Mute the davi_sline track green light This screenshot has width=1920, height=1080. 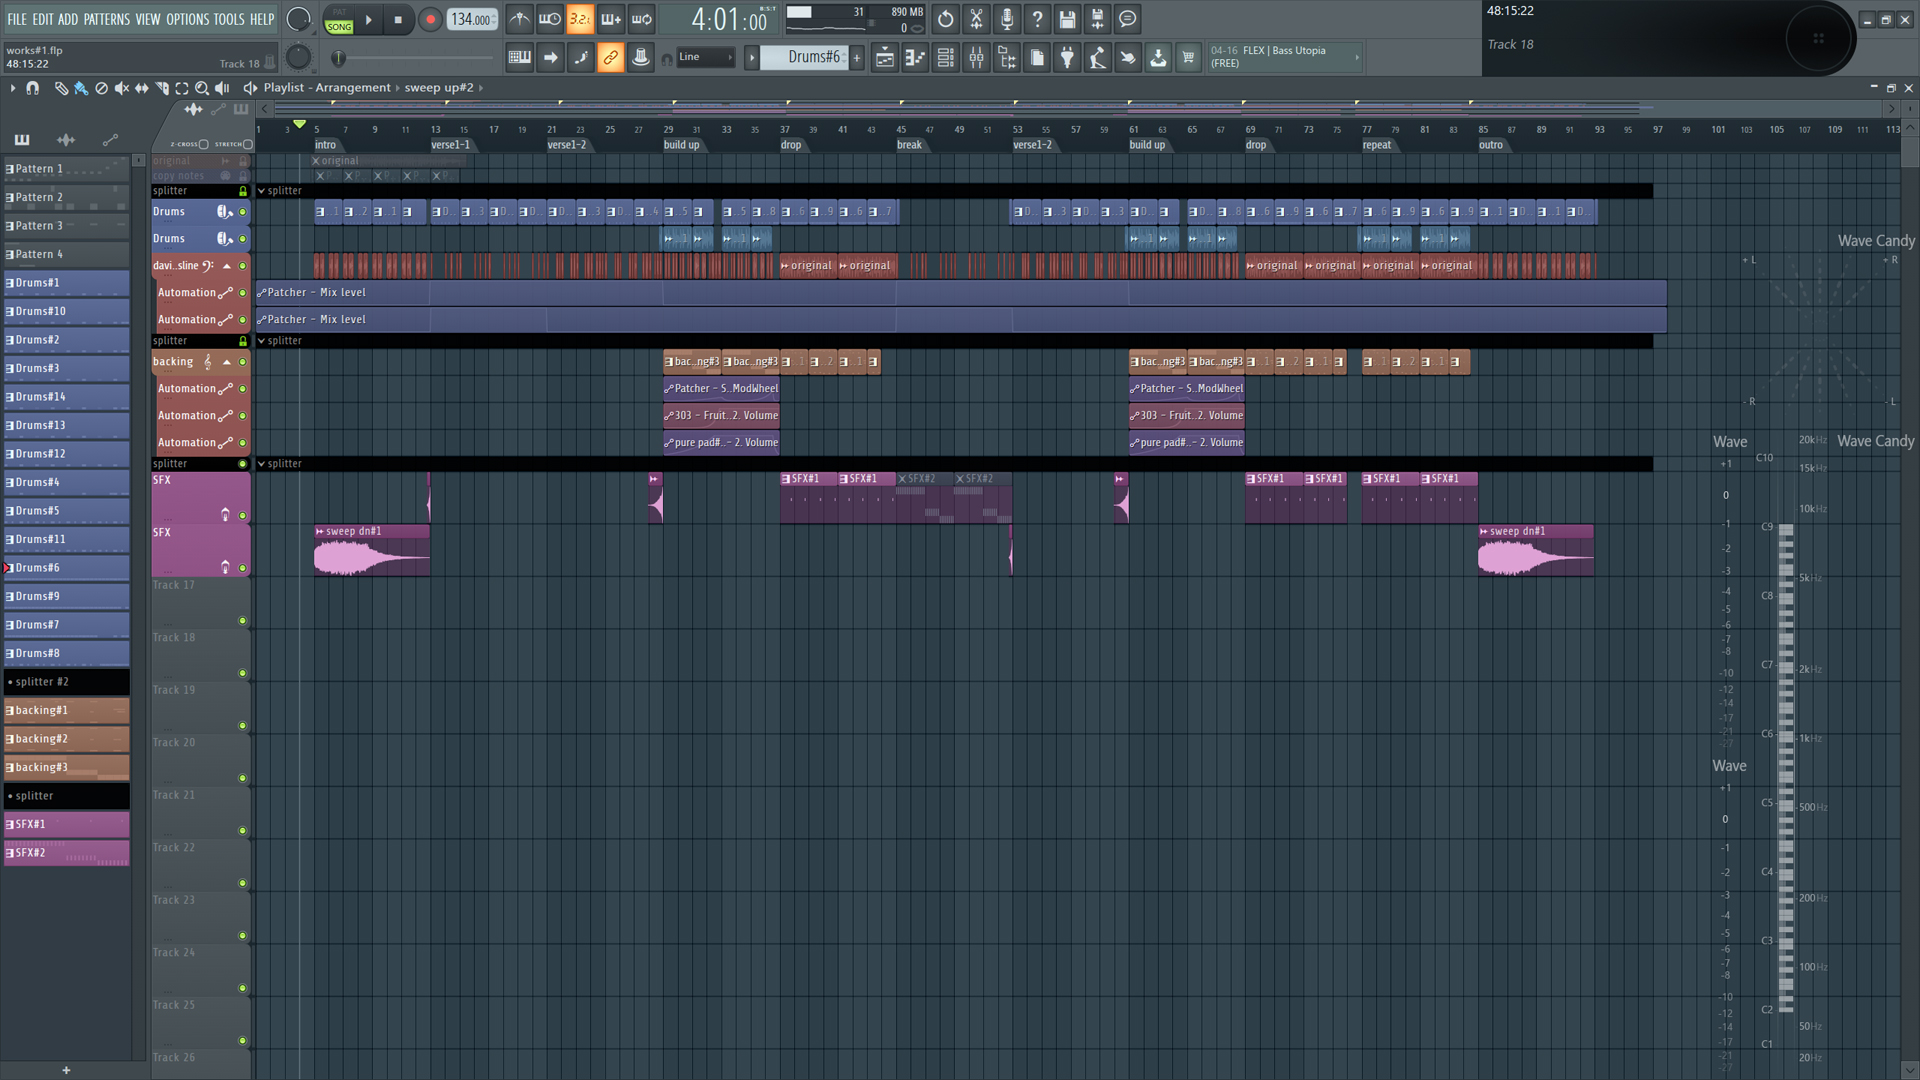pyautogui.click(x=242, y=266)
